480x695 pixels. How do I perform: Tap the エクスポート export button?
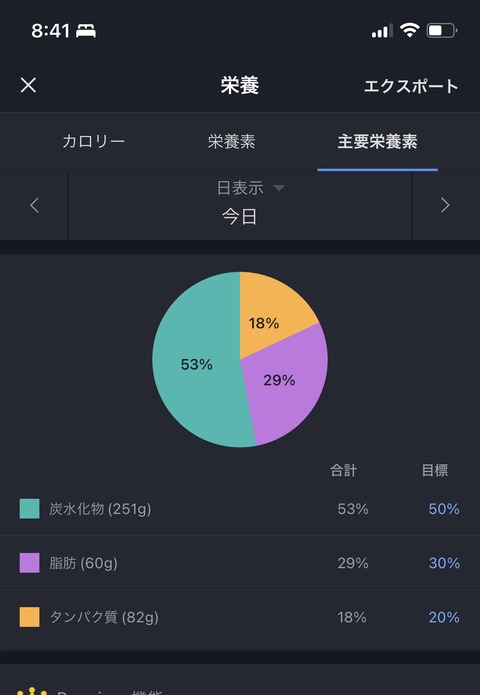411,86
